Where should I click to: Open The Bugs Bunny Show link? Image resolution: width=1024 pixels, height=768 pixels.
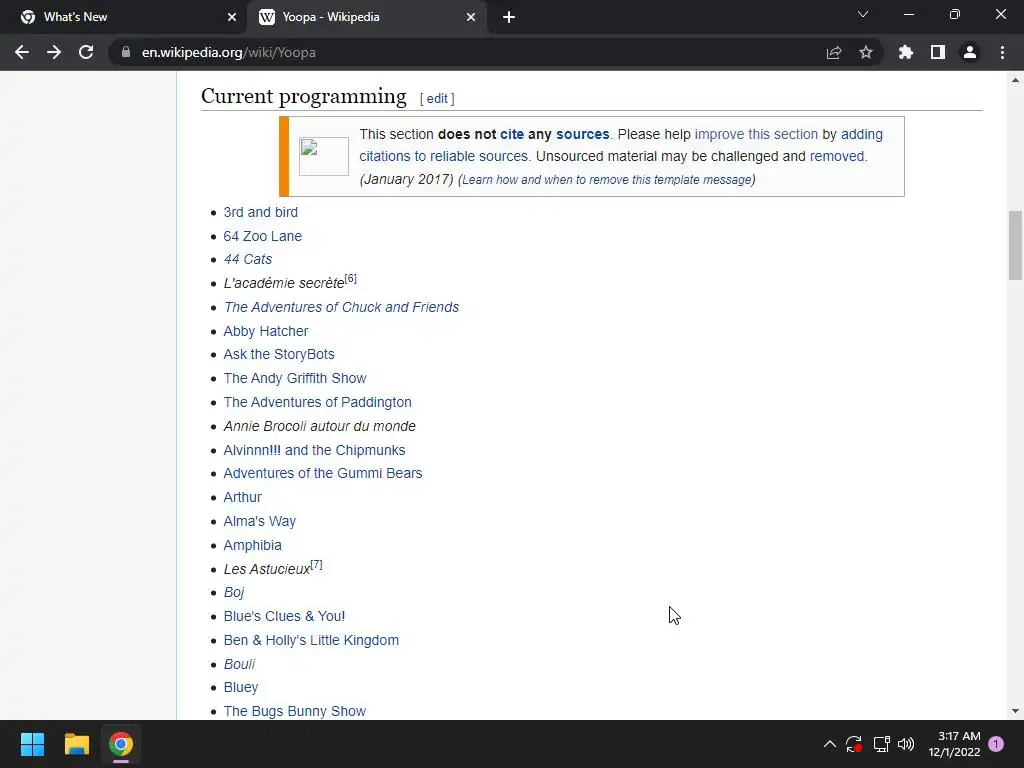click(x=295, y=711)
